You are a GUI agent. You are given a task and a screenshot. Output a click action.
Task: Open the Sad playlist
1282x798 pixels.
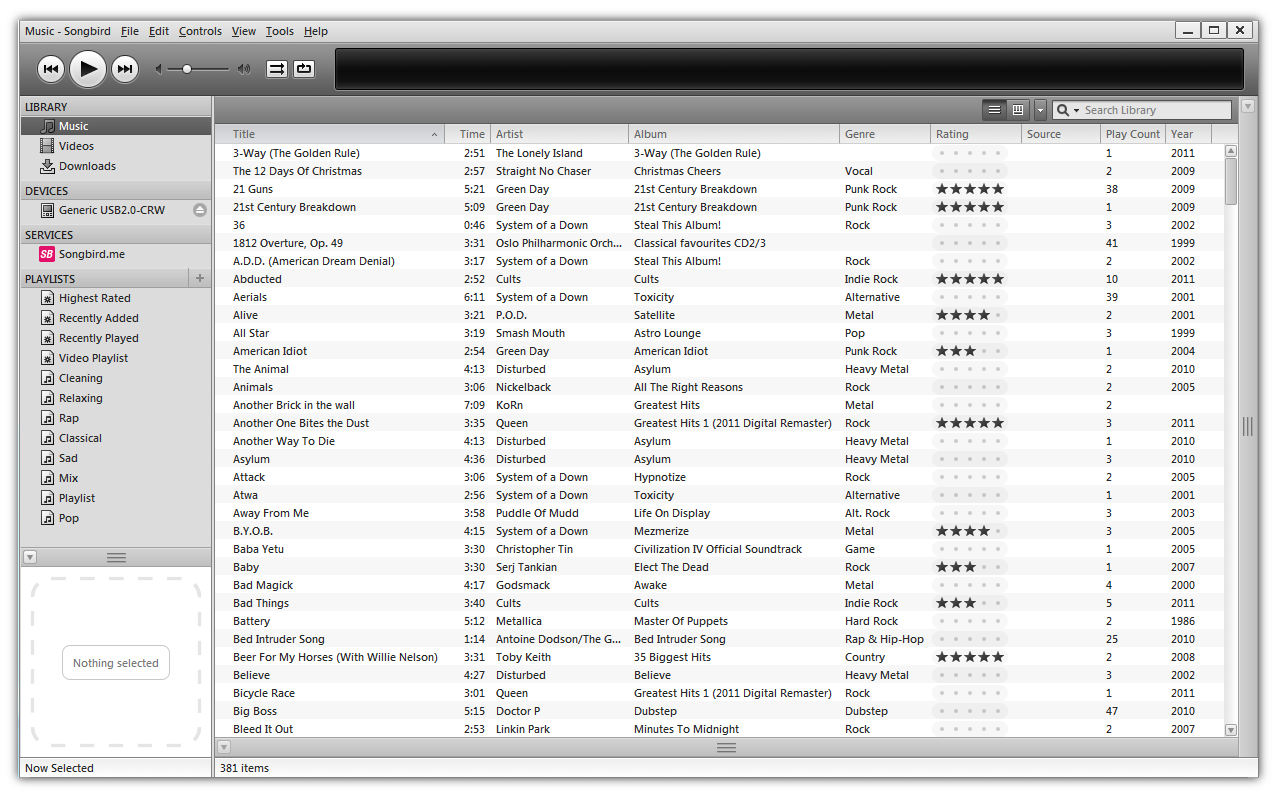pyautogui.click(x=116, y=458)
